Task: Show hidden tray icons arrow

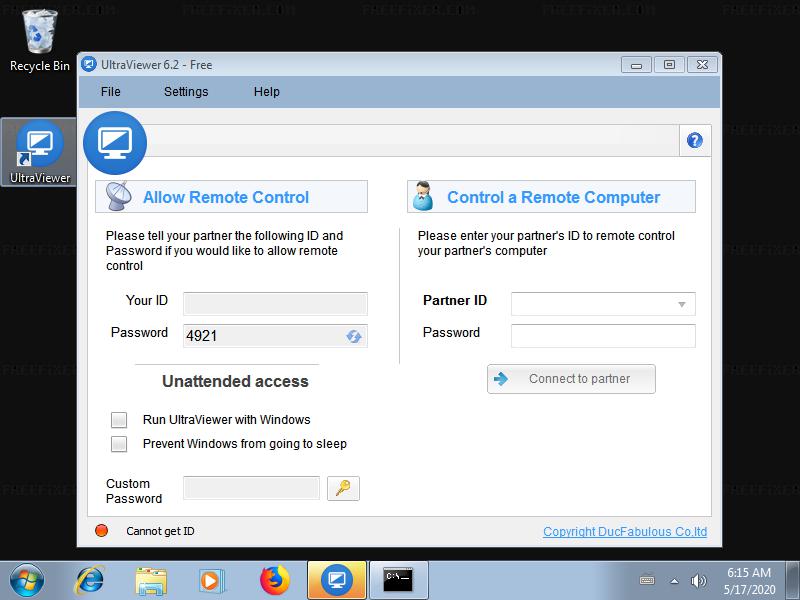Action: coord(674,581)
